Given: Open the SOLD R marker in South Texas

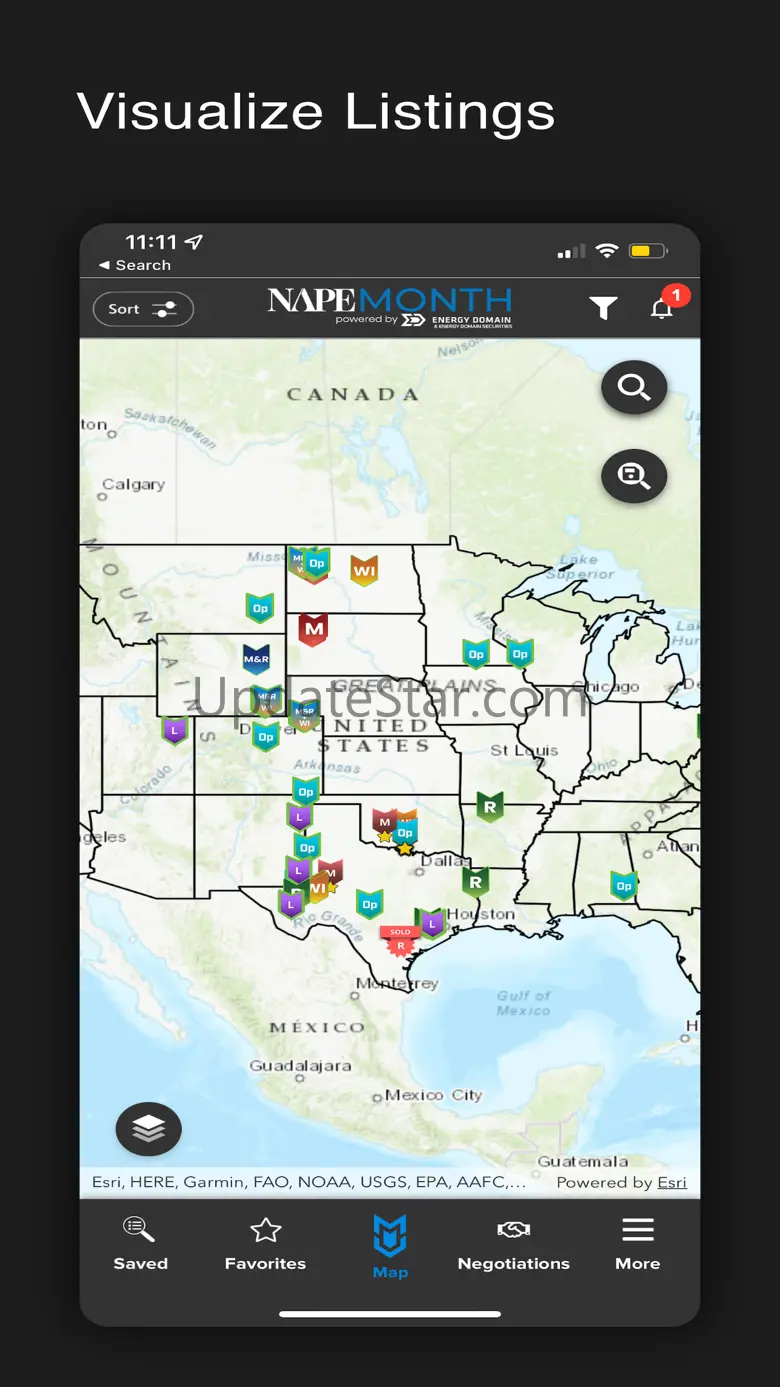Looking at the screenshot, I should (x=400, y=942).
